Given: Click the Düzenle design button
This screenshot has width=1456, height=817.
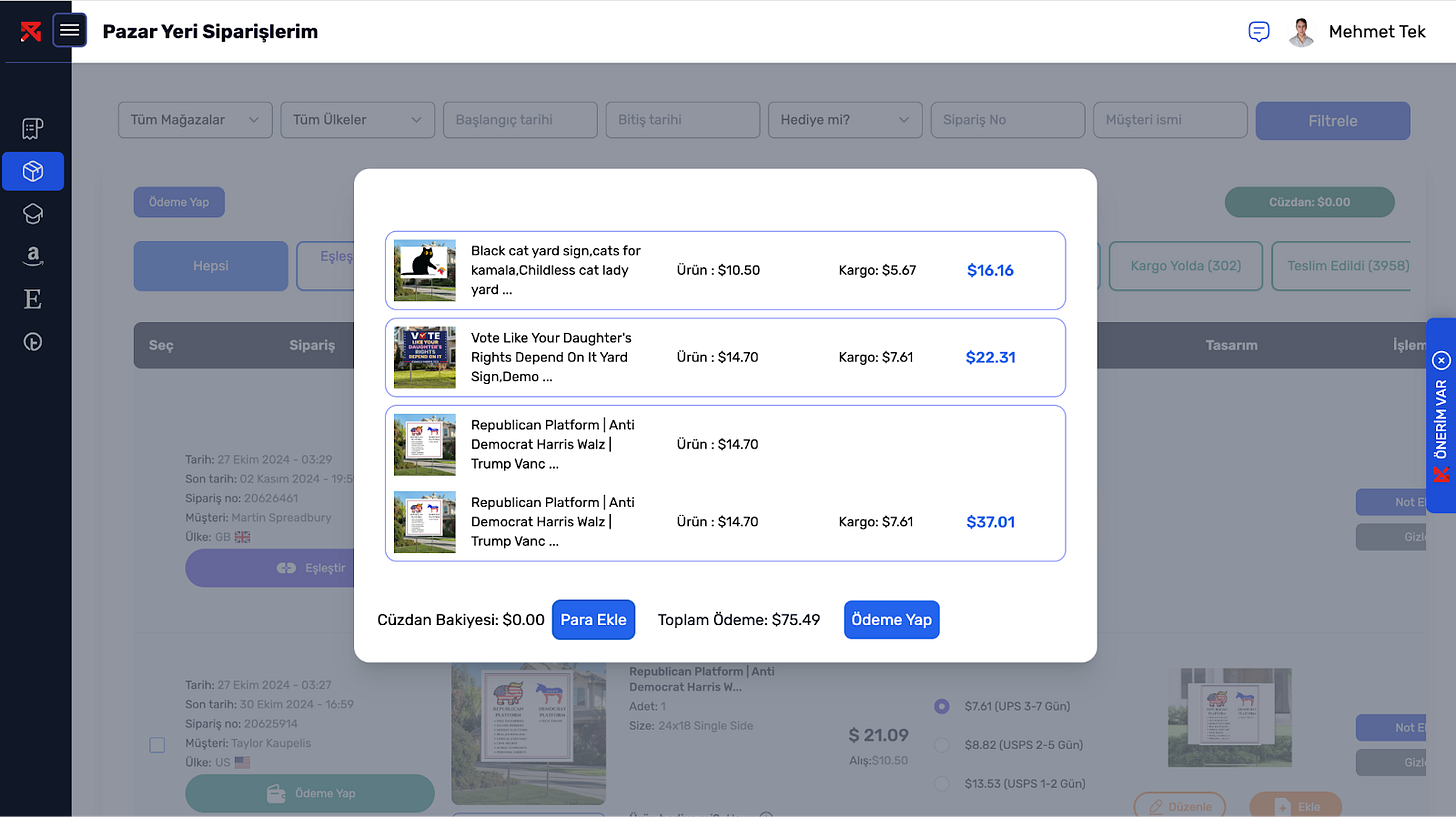Looking at the screenshot, I should pyautogui.click(x=1182, y=806).
